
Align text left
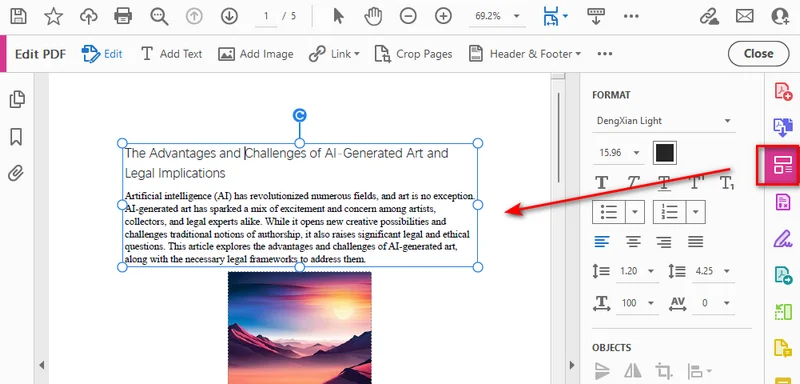602,241
